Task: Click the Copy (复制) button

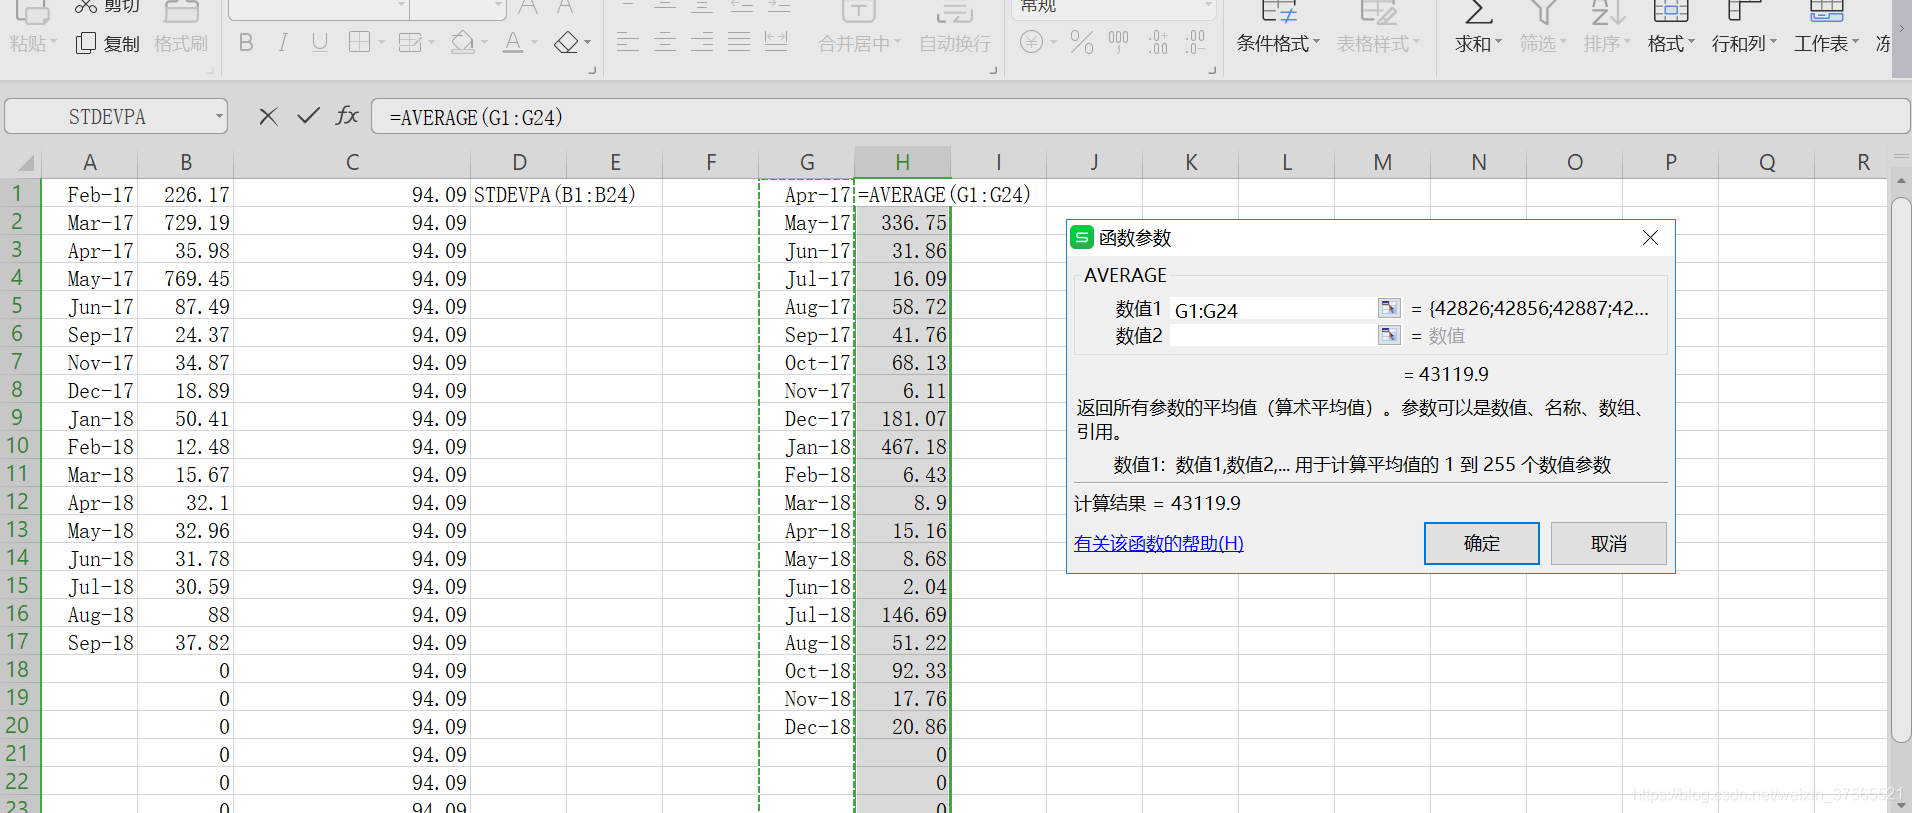Action: 108,44
